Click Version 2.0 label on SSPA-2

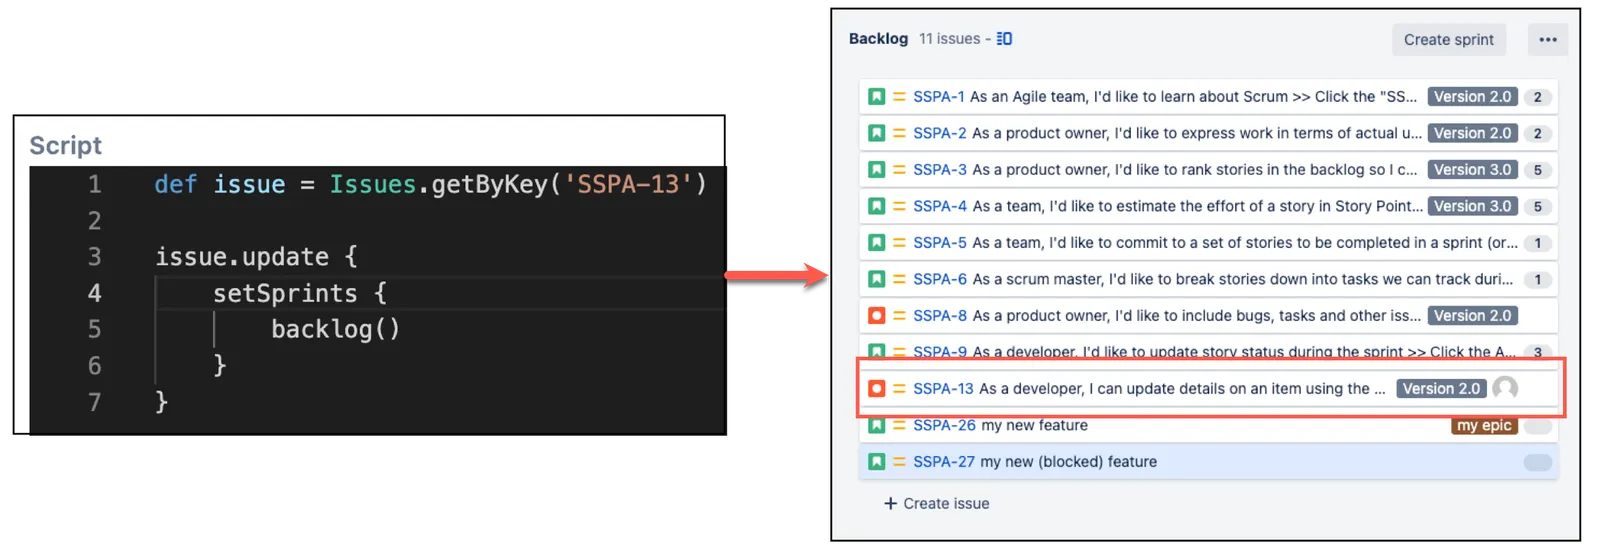pyautogui.click(x=1472, y=133)
